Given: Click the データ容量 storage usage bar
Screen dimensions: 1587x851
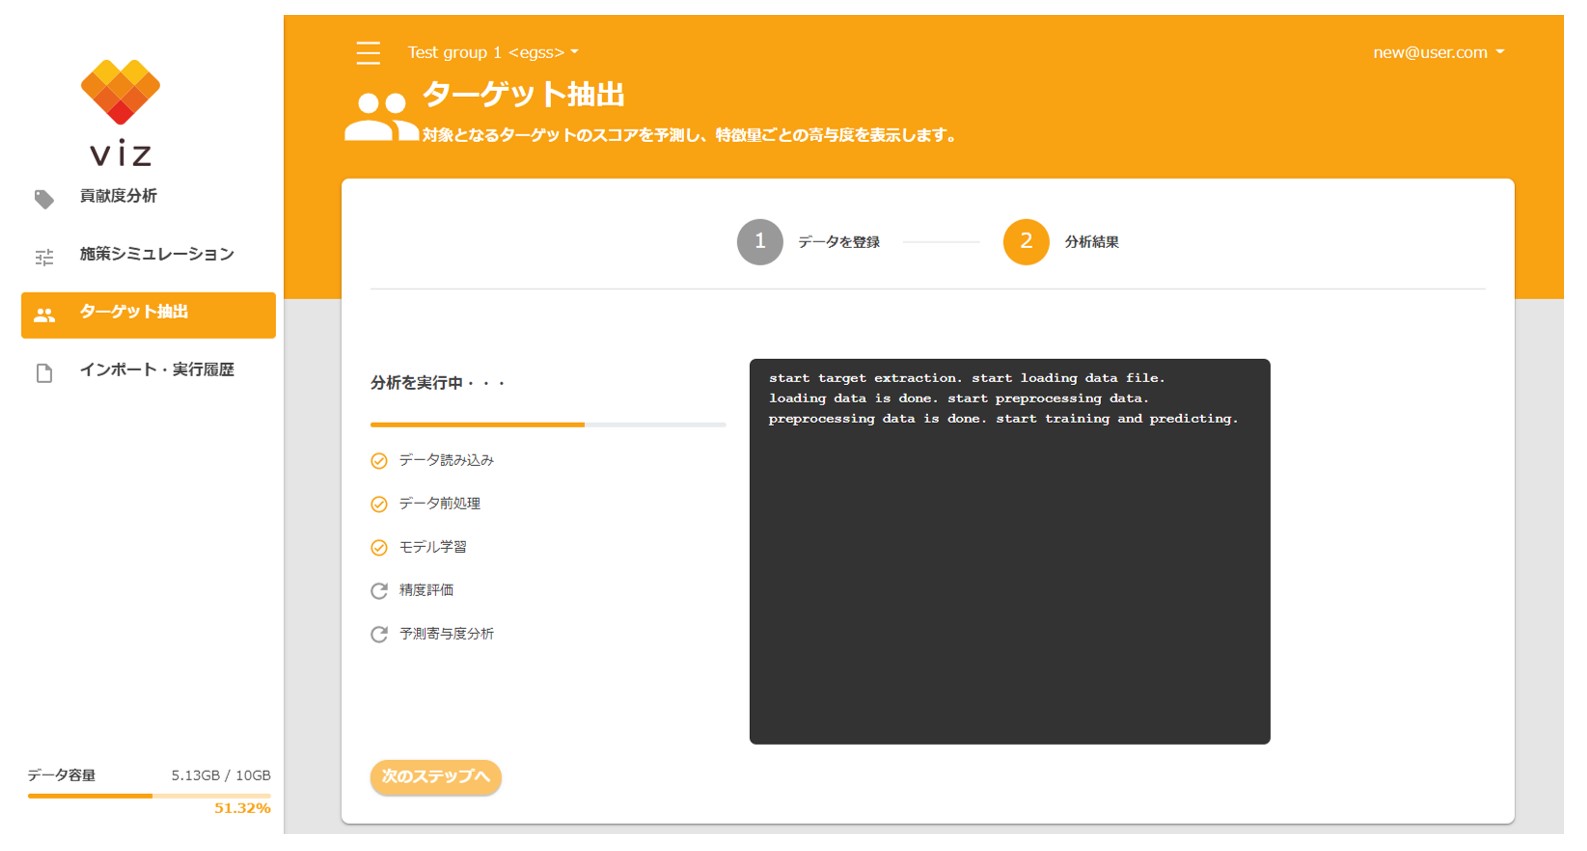Looking at the screenshot, I should tap(149, 796).
